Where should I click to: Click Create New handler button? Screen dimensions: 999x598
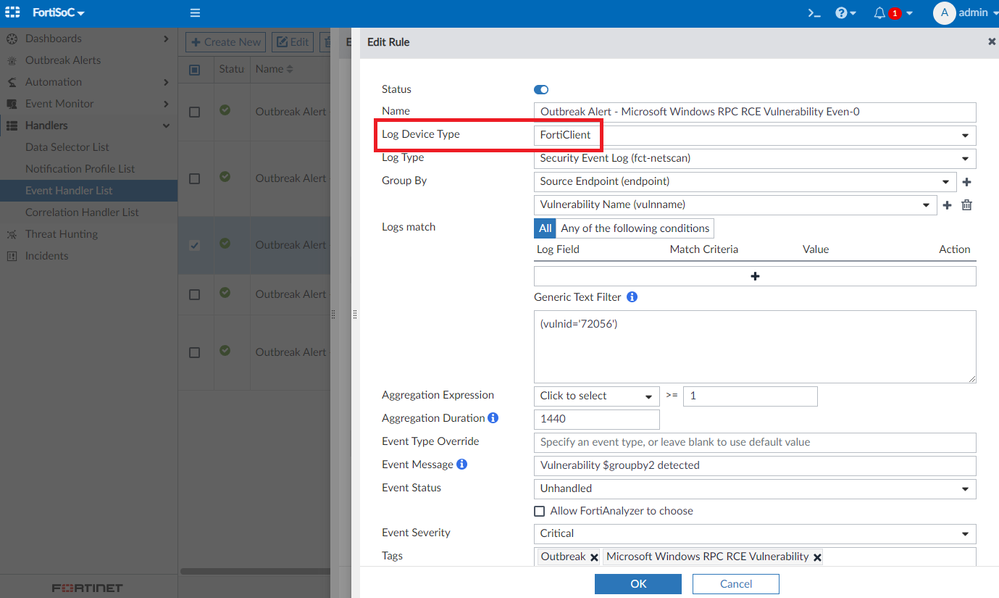pyautogui.click(x=226, y=42)
